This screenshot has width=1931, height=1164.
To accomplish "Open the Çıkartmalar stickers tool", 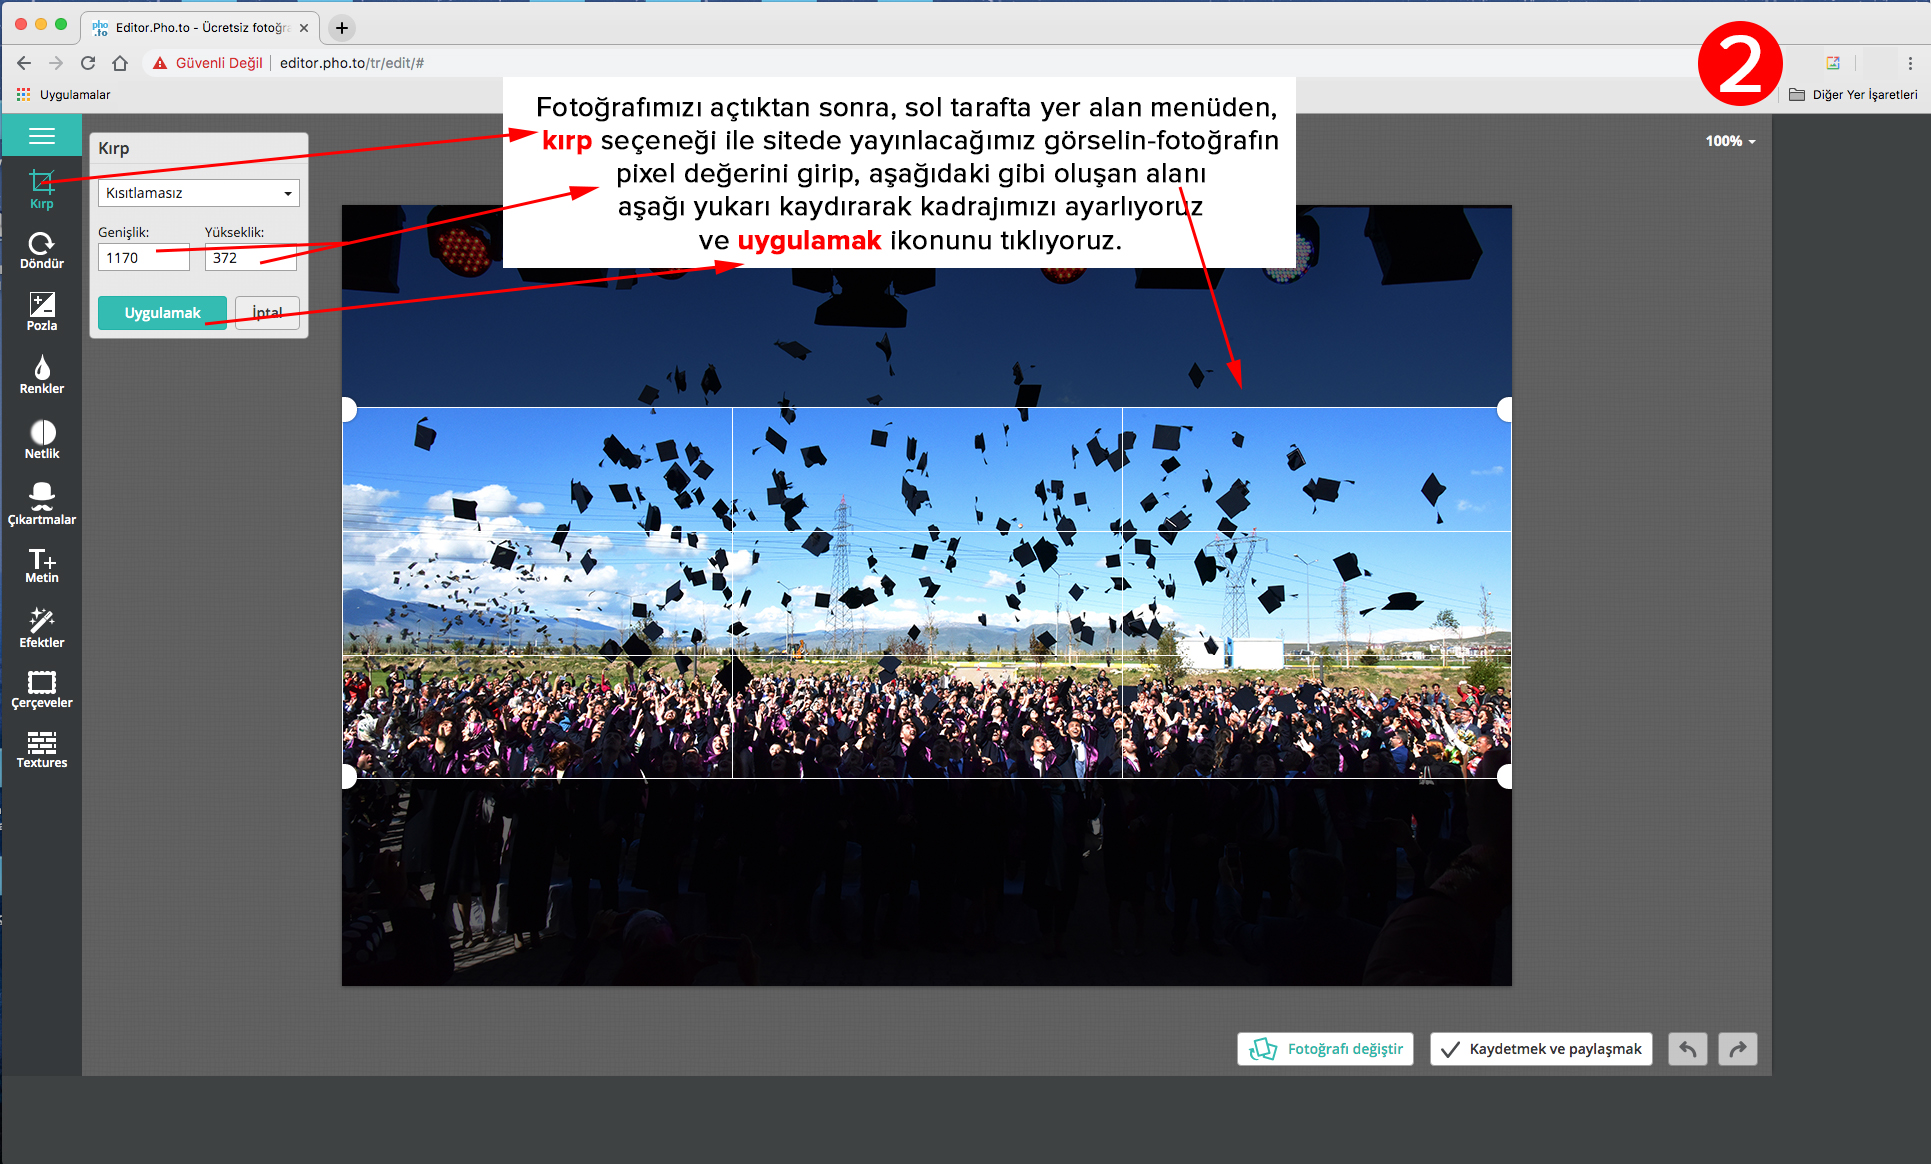I will click(41, 503).
